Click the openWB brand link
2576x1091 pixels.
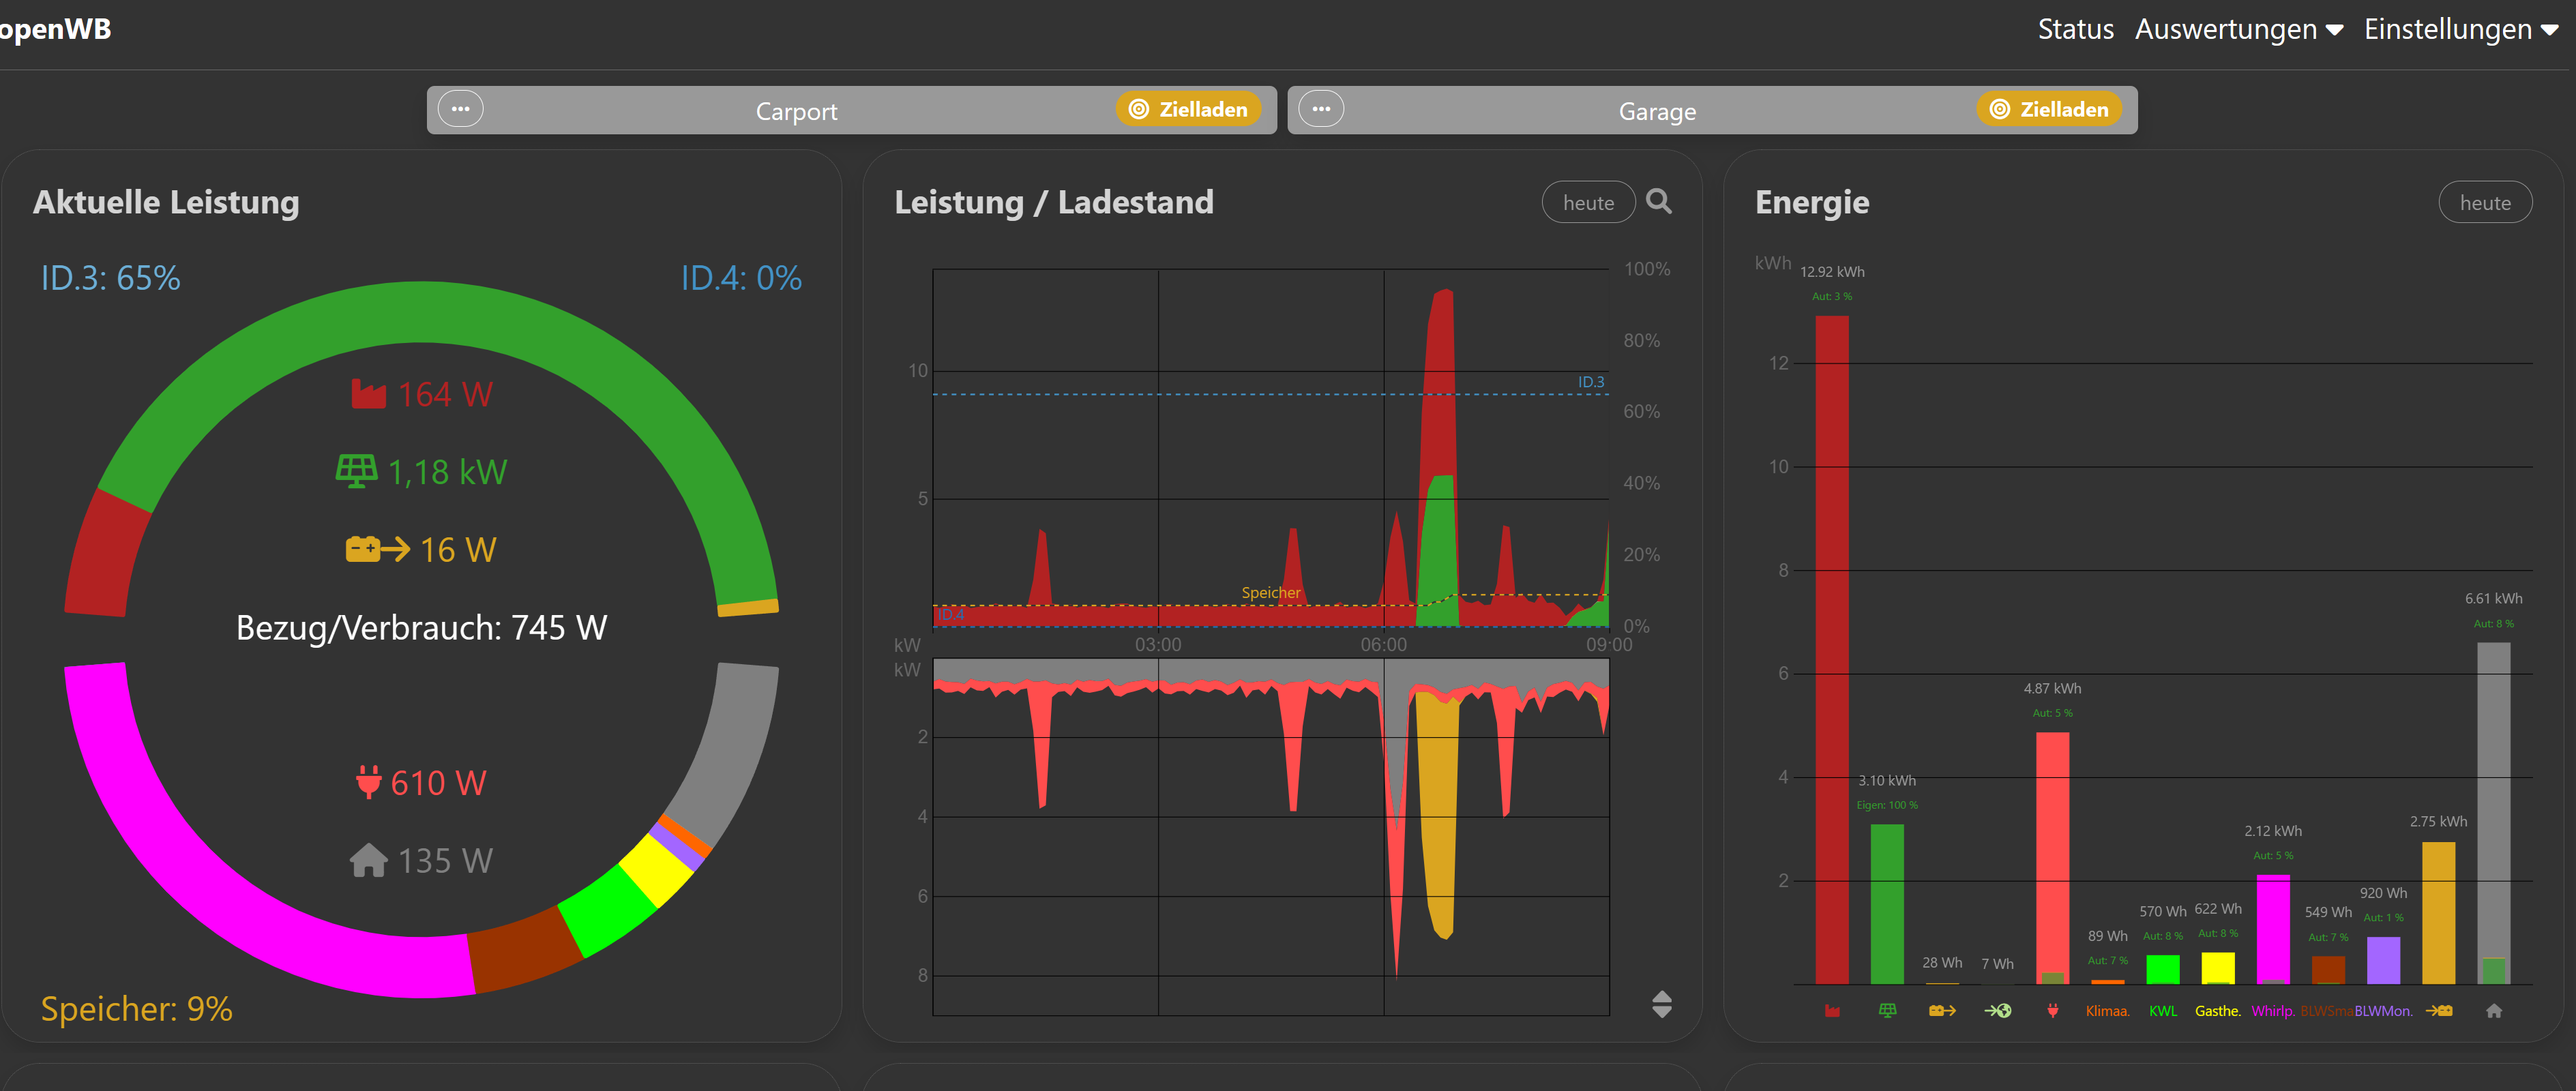(x=55, y=29)
